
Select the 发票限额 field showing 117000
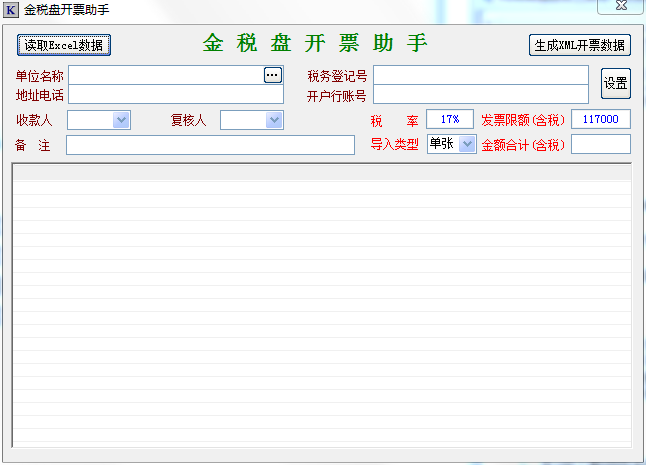click(600, 119)
